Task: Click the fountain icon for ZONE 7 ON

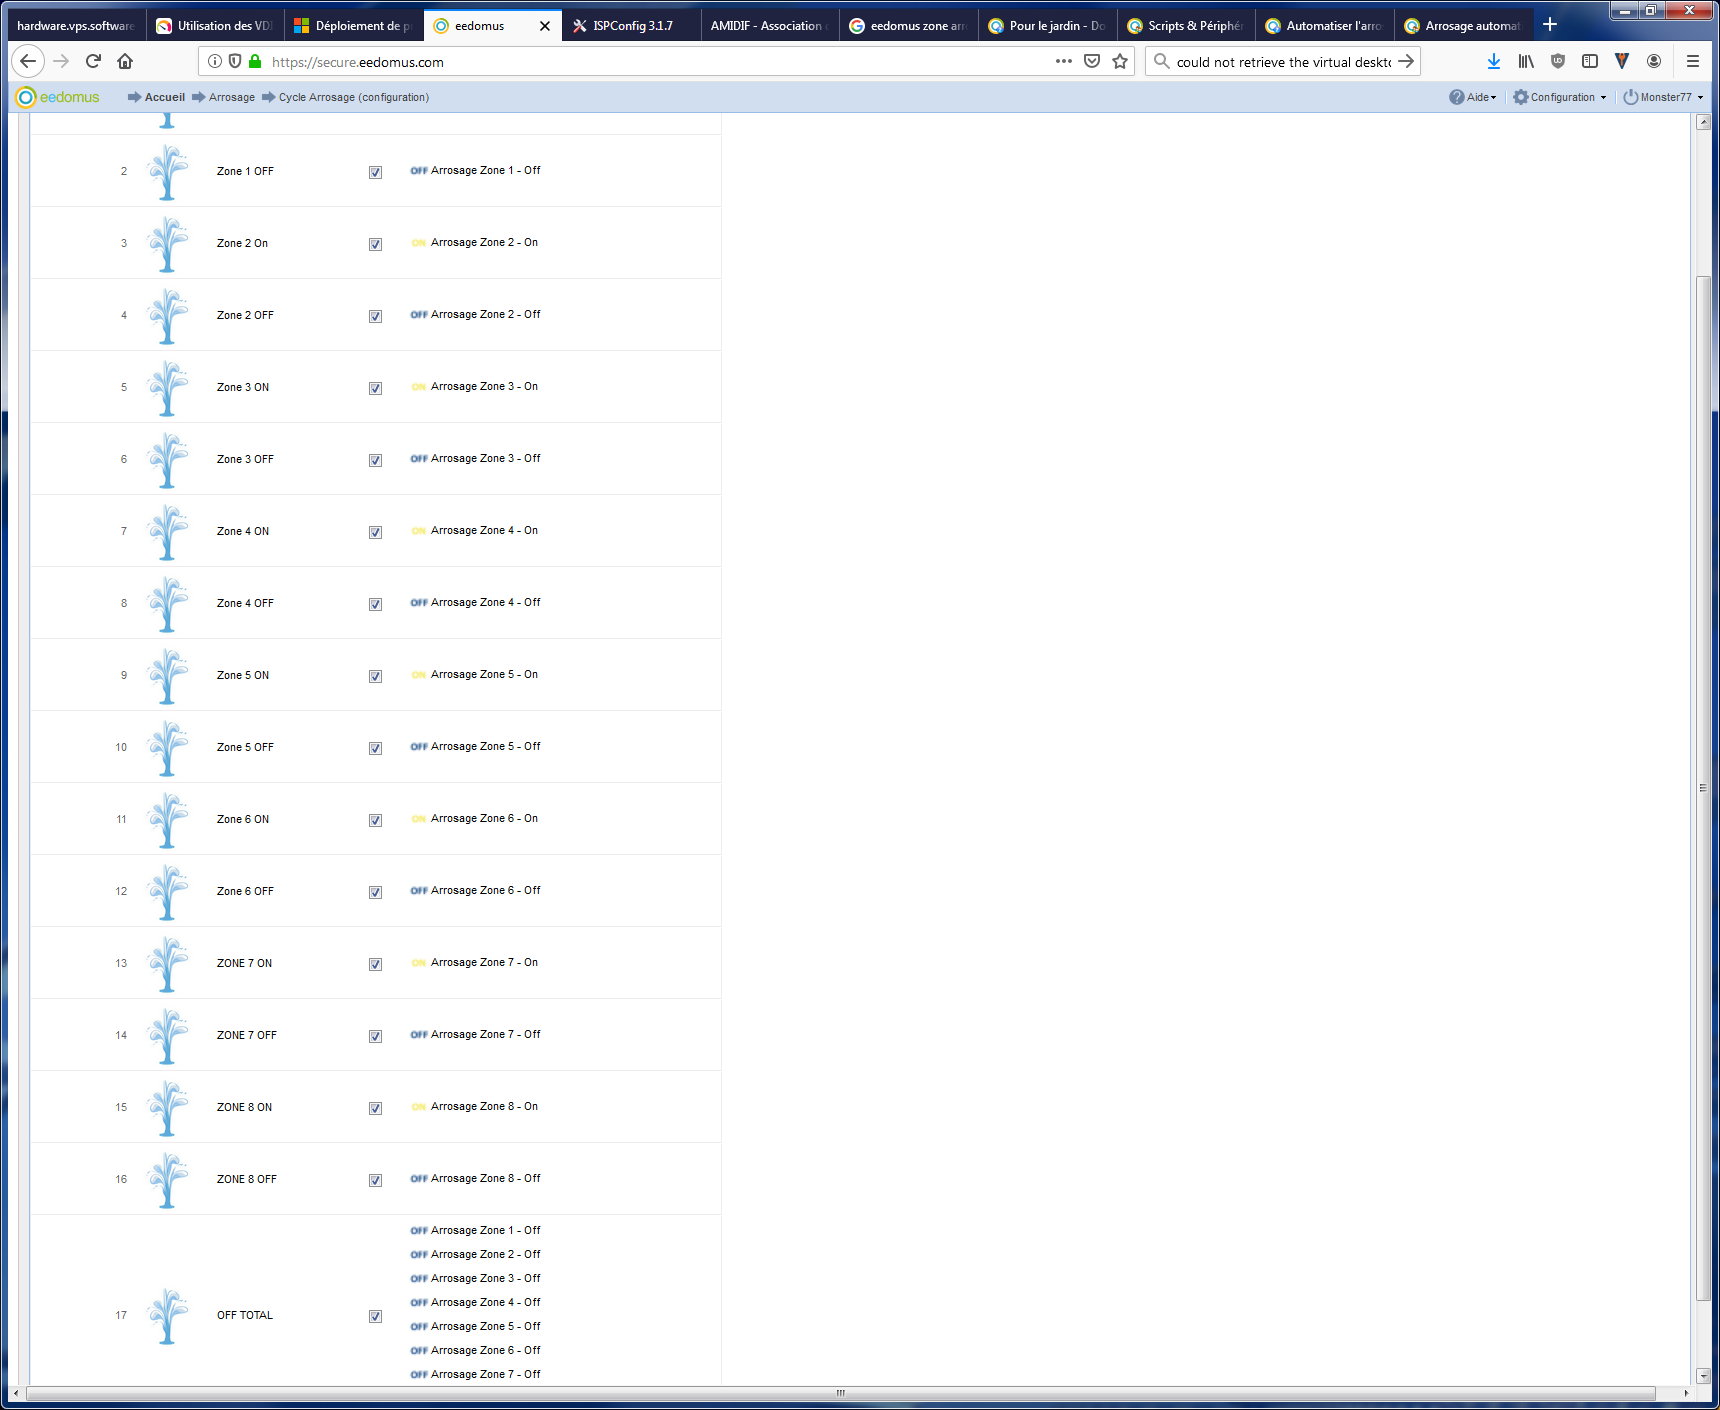Action: point(168,964)
